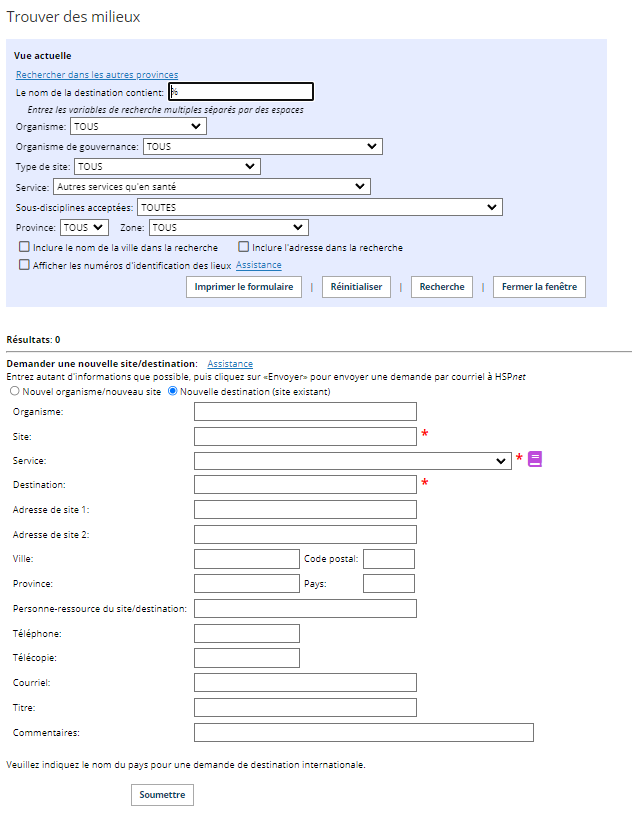Click the Pays input field
This screenshot has width=632, height=825.
coord(389,583)
